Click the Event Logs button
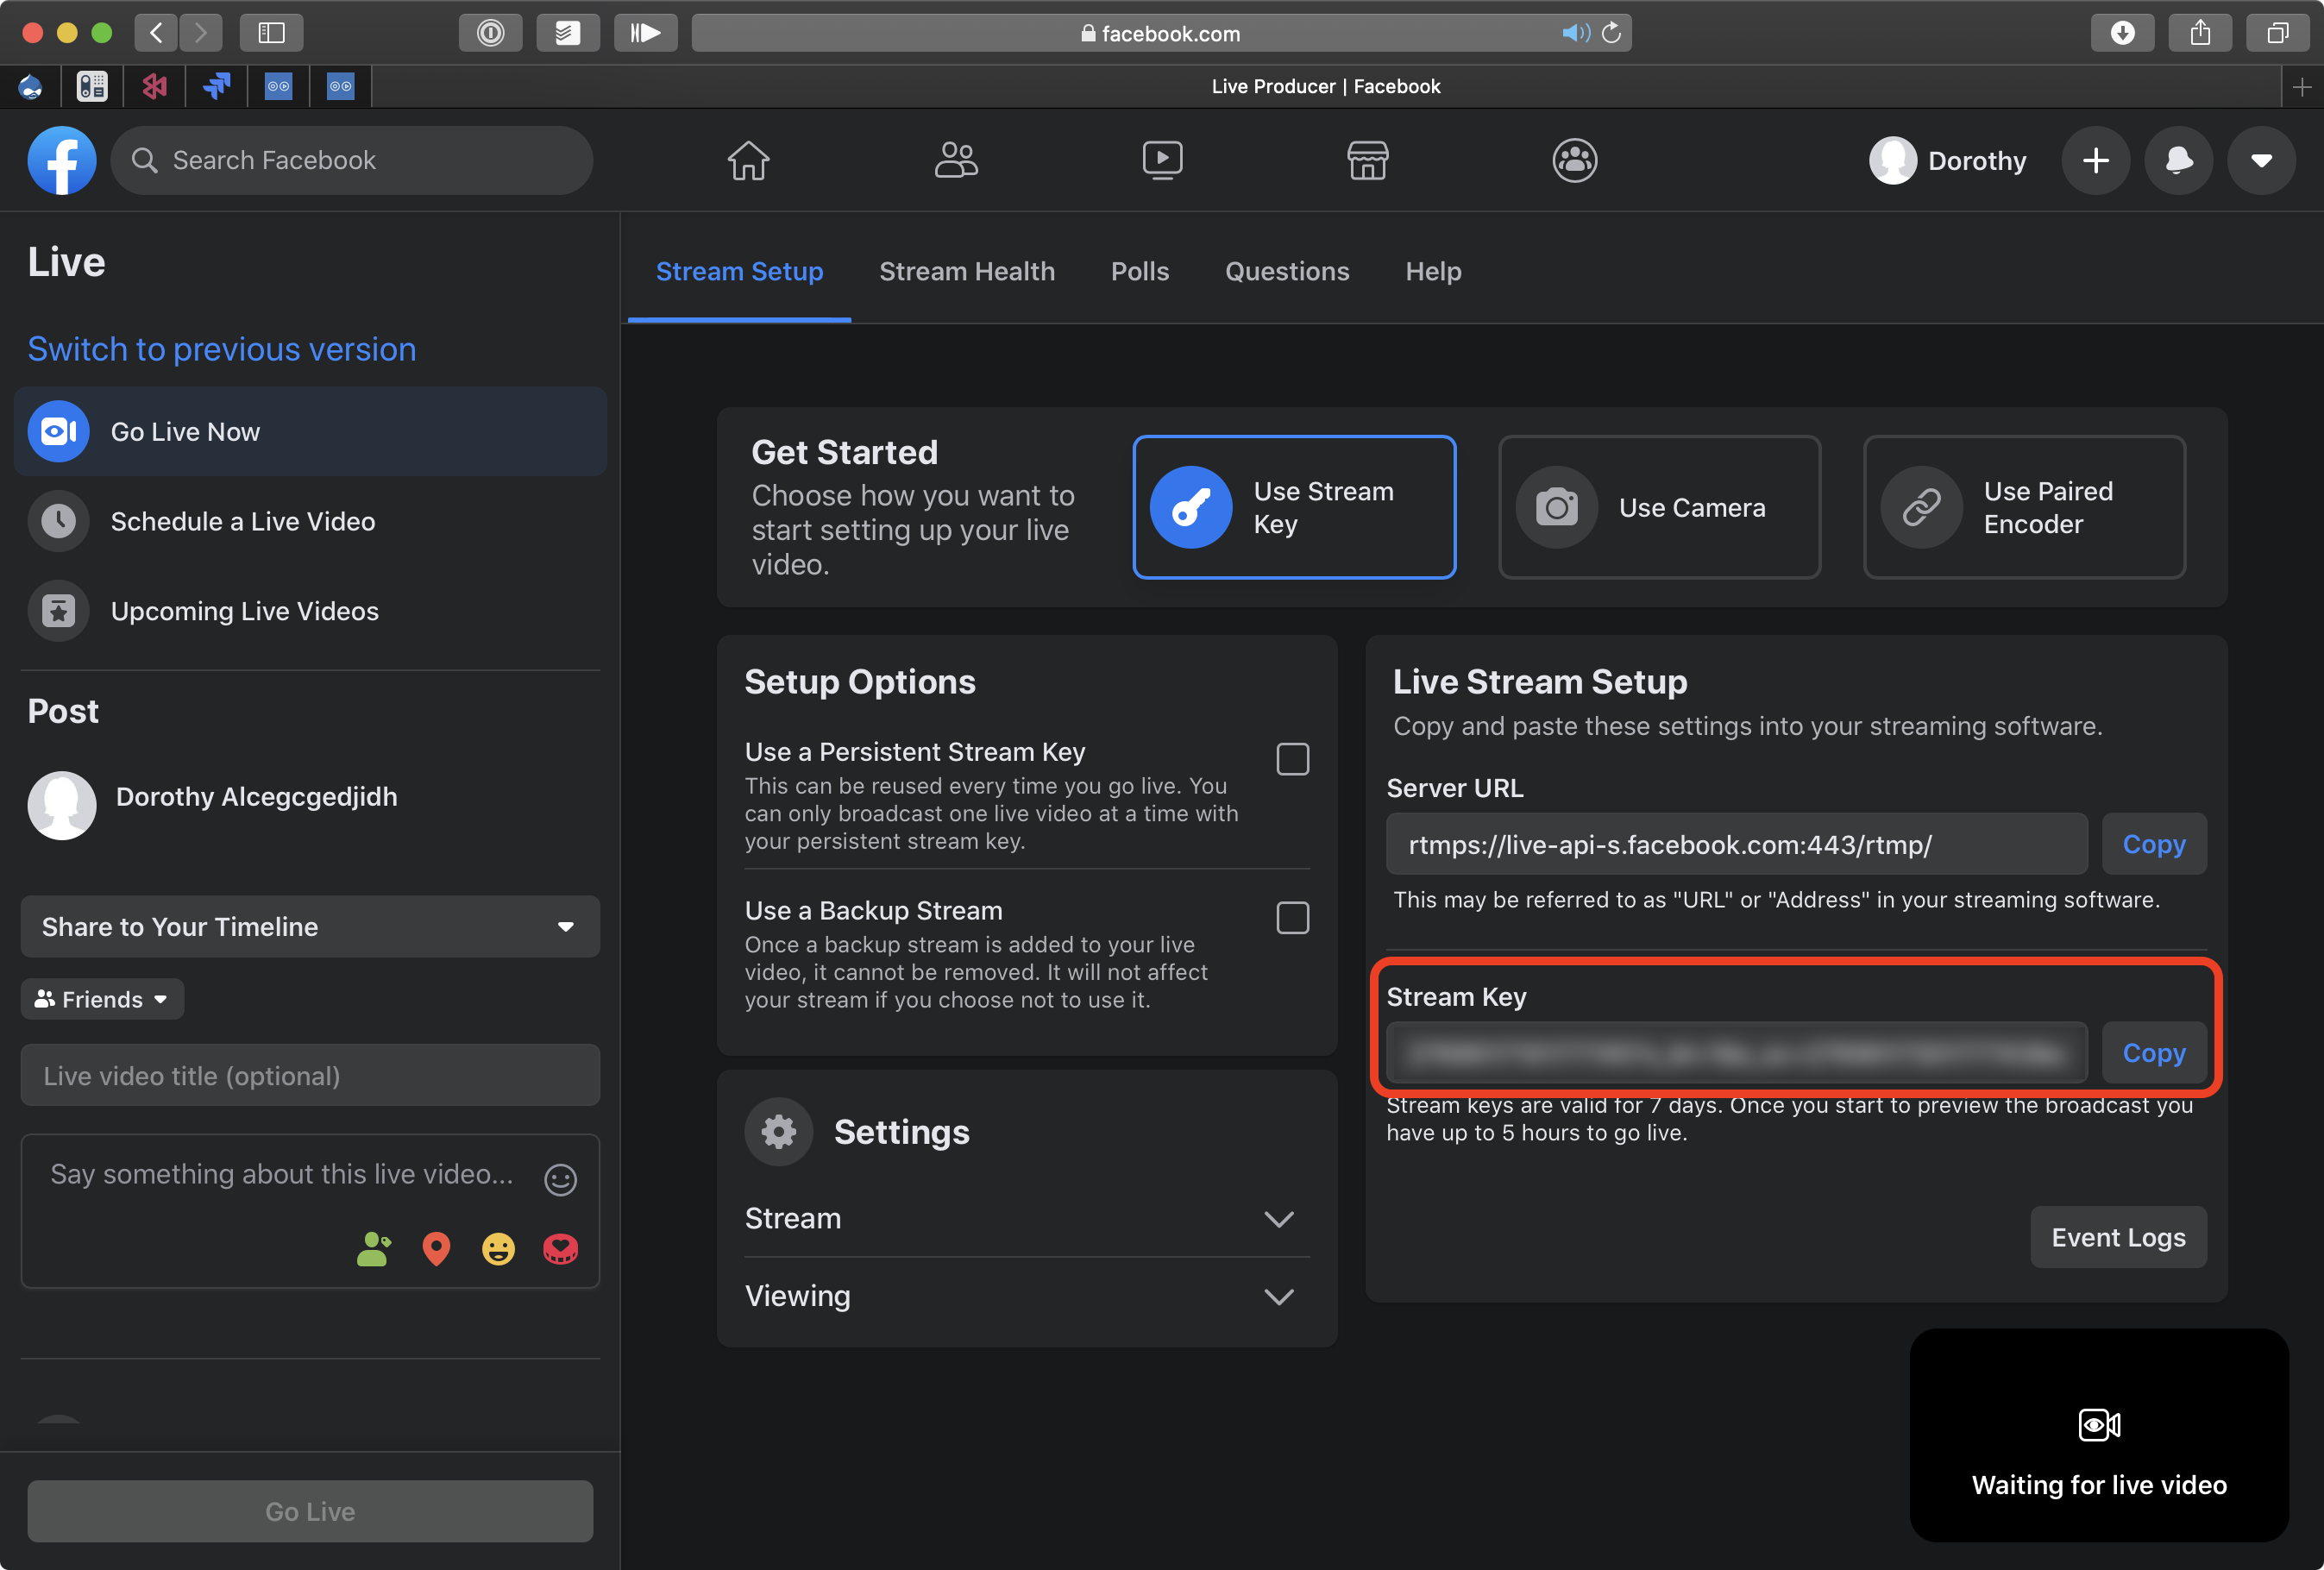 [x=2119, y=1235]
